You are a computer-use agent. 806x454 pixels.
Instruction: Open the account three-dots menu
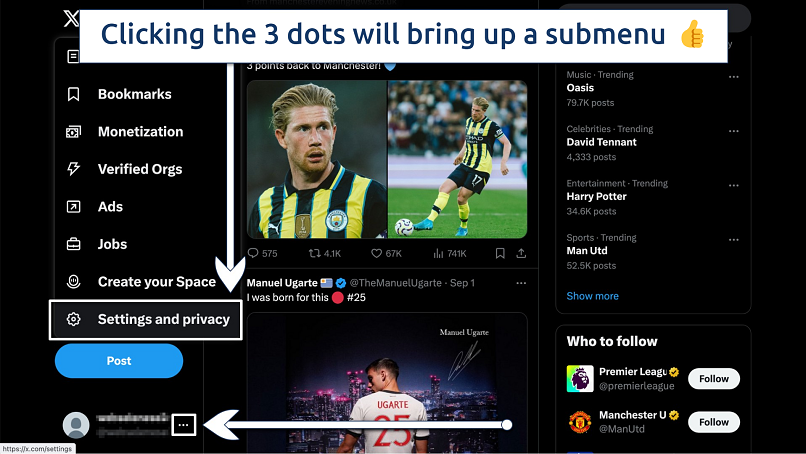(x=184, y=425)
